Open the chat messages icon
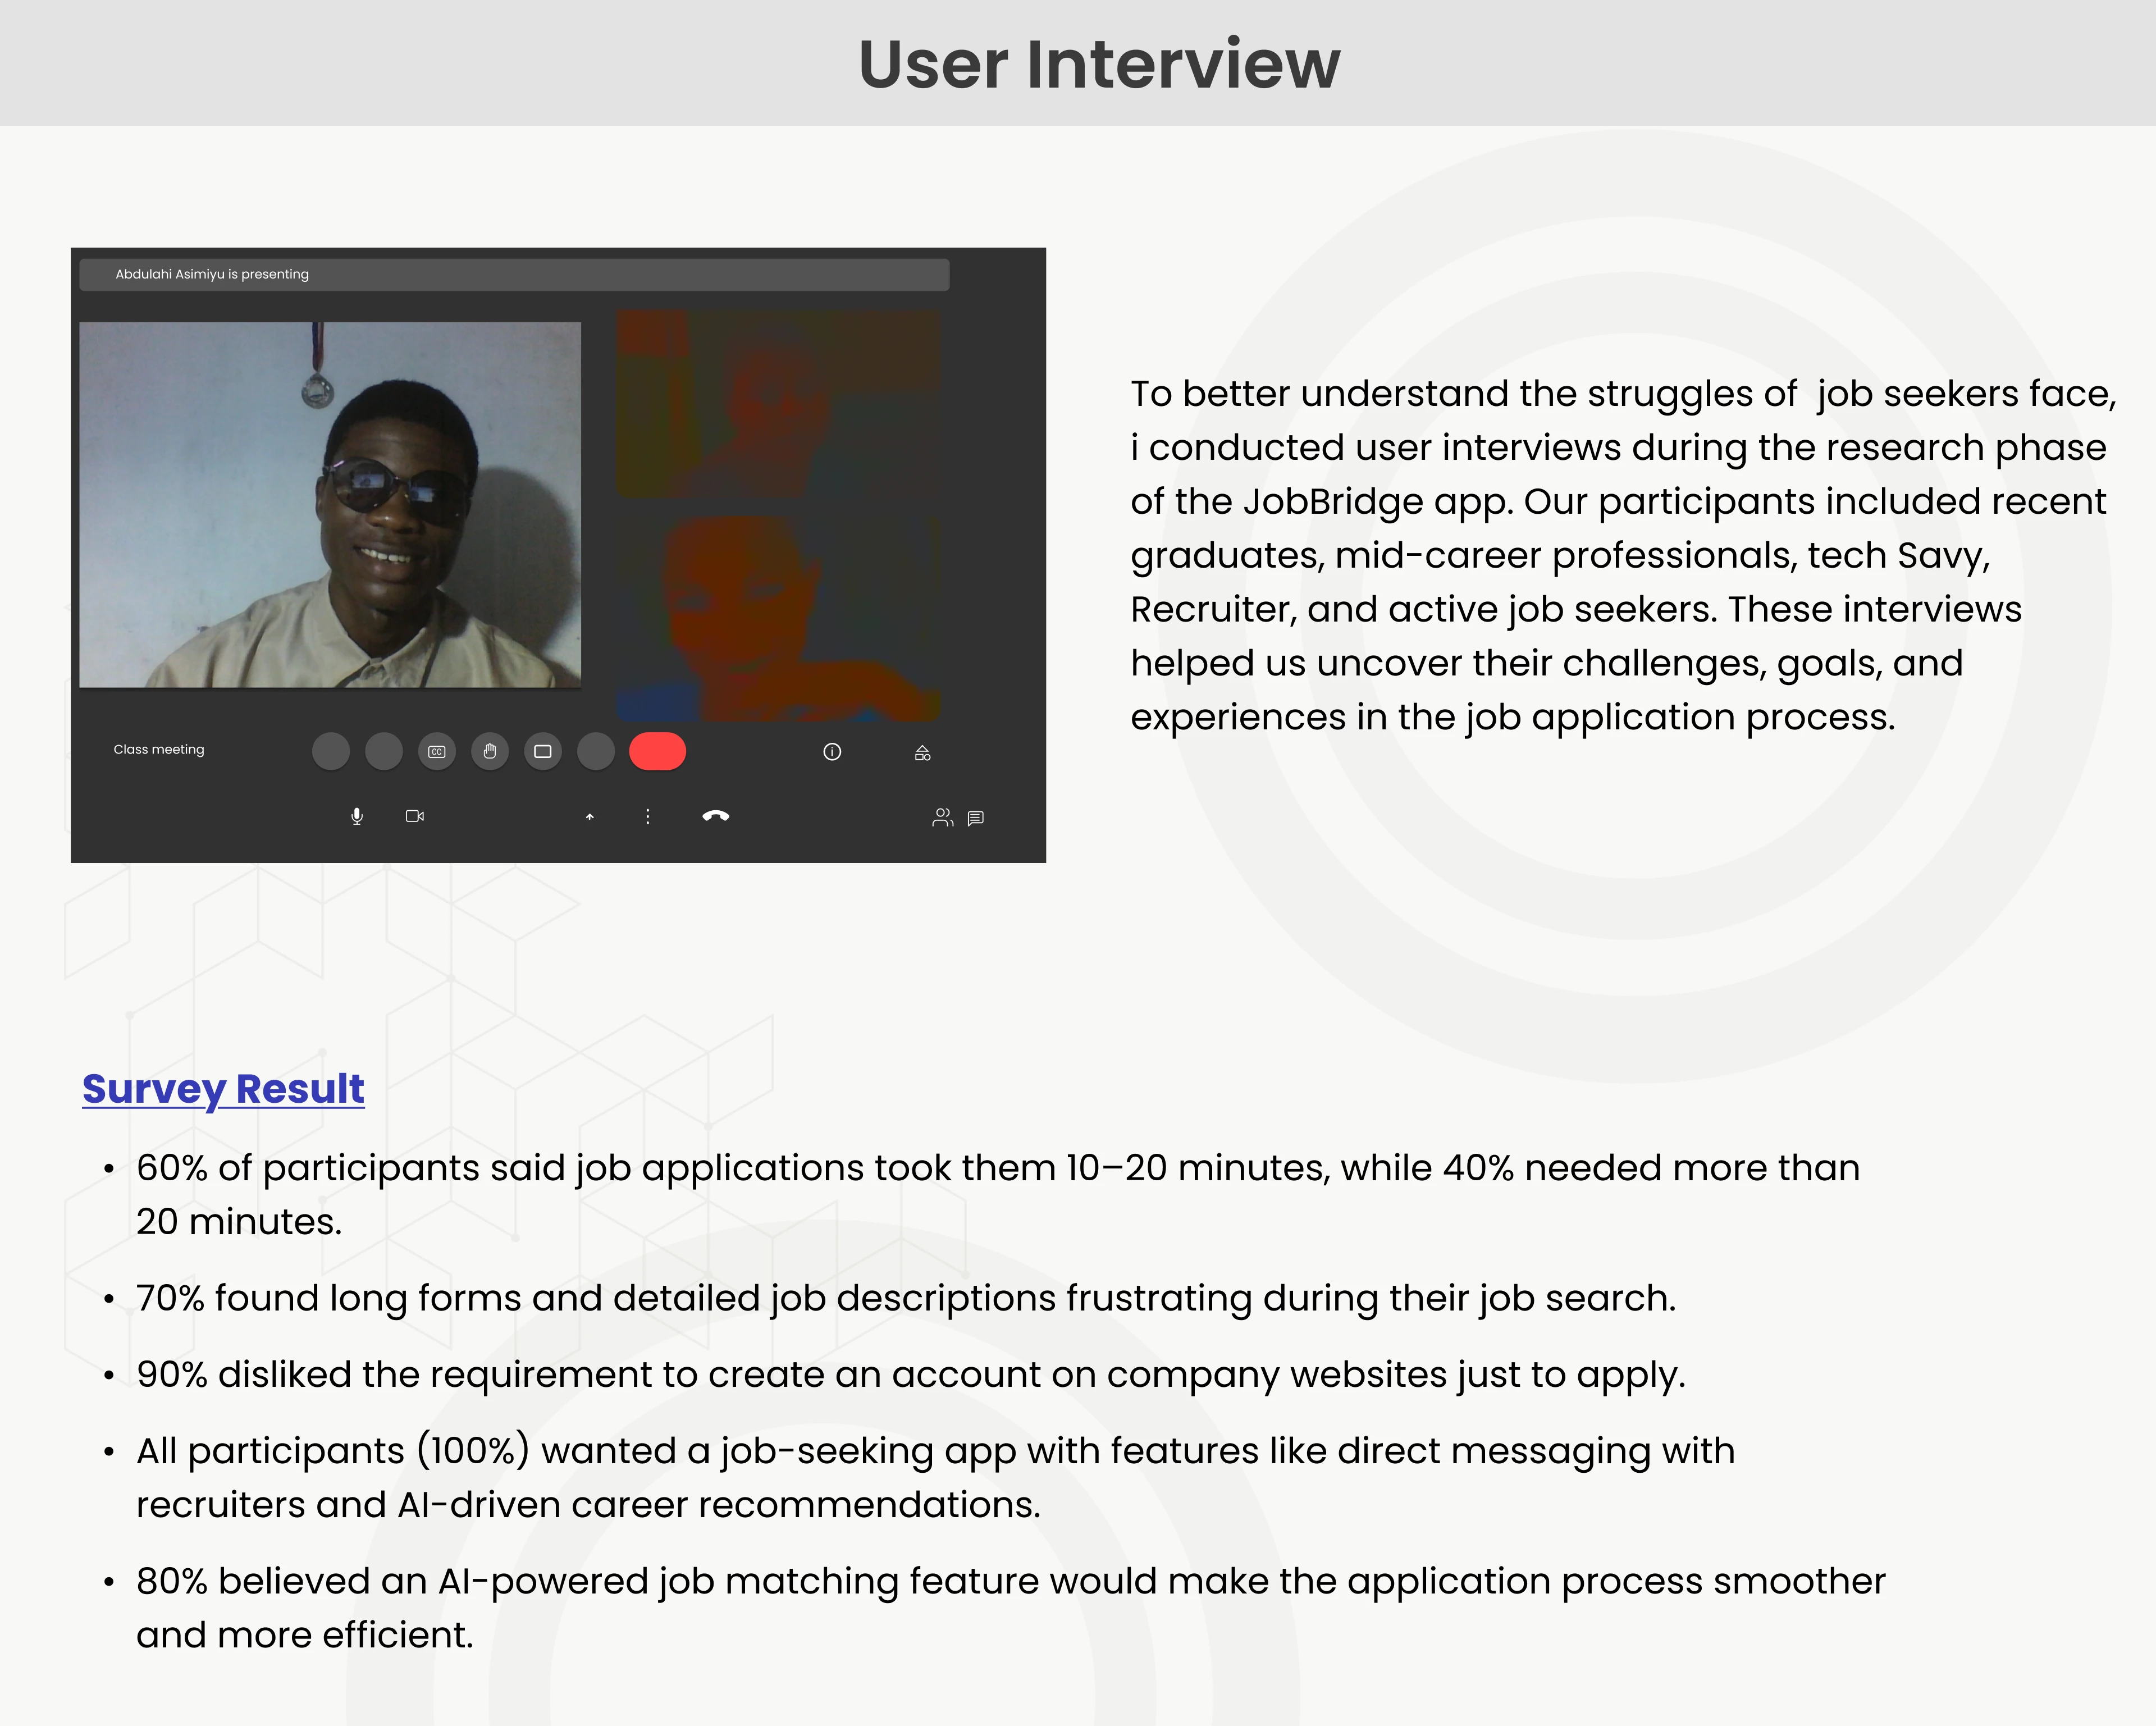The width and height of the screenshot is (2156, 1726). pos(976,818)
